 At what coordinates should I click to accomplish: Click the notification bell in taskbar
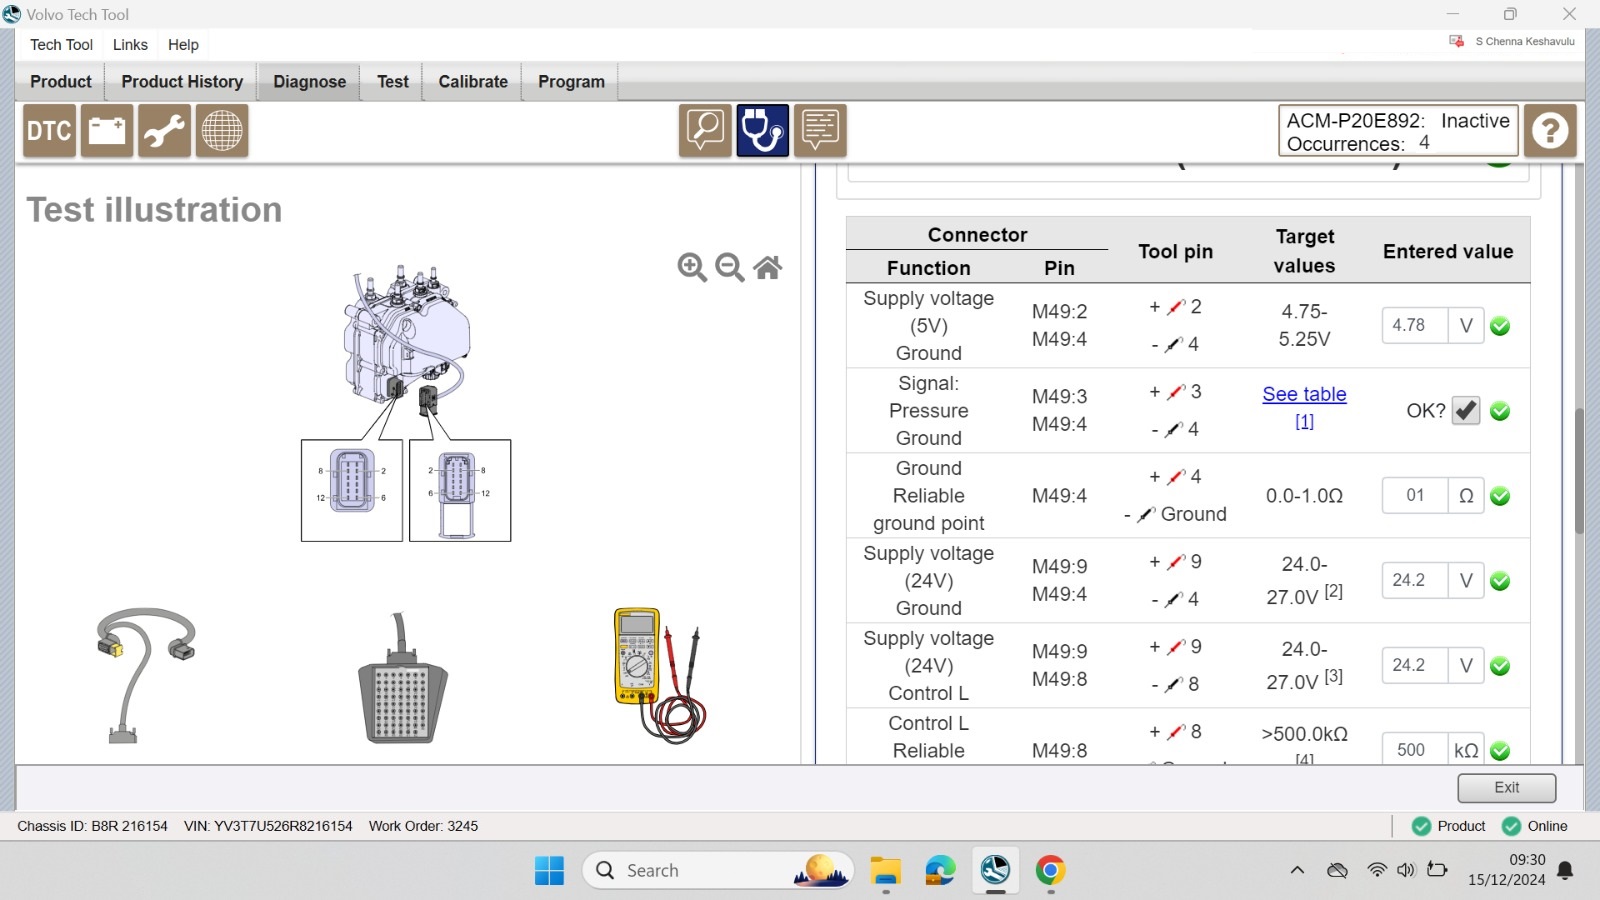pos(1566,870)
